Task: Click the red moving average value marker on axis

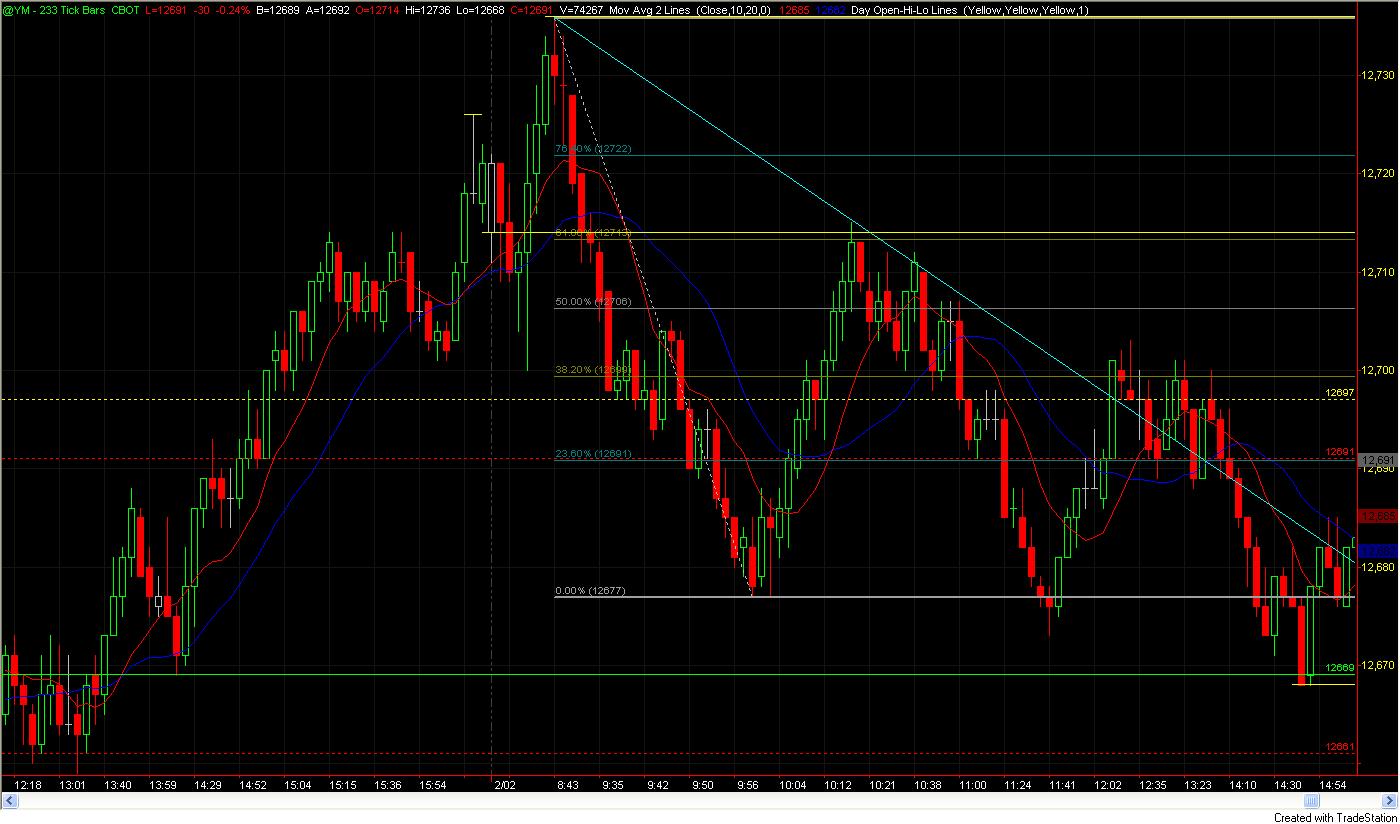Action: click(x=1378, y=516)
